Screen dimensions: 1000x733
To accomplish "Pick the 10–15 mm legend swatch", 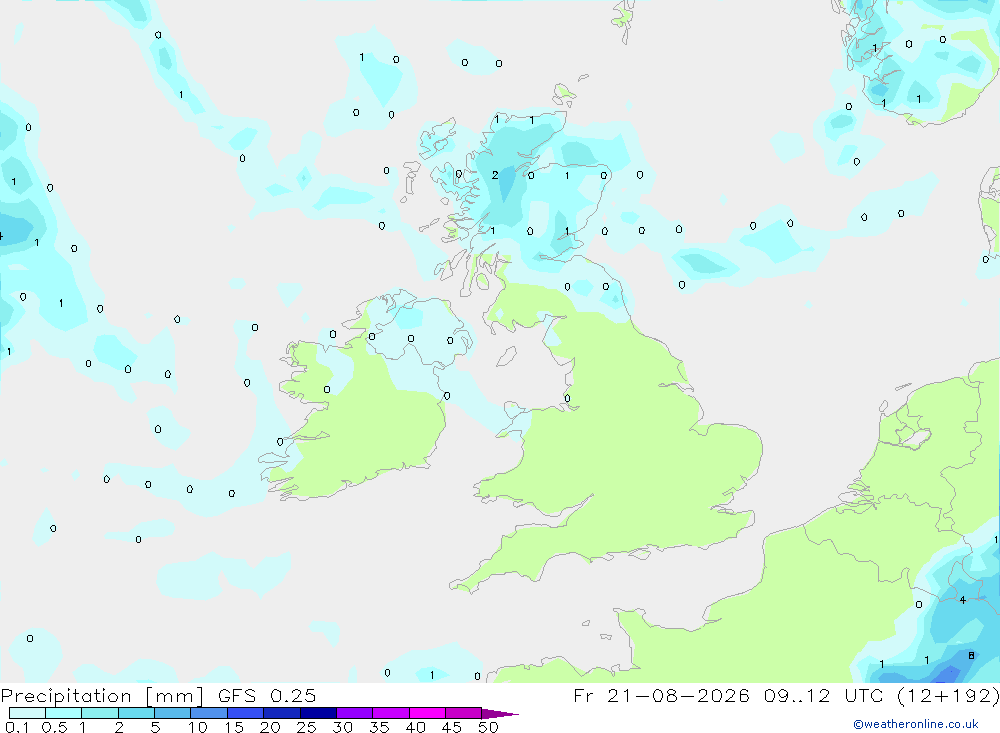I will tap(209, 713).
